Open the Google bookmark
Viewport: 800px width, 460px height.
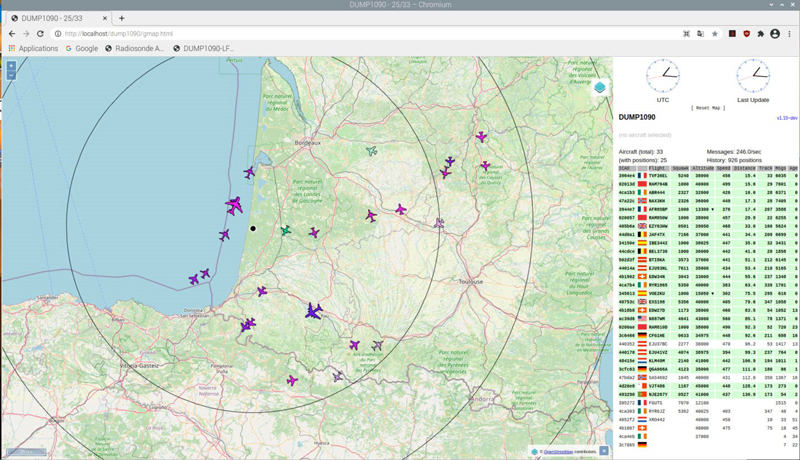point(82,48)
